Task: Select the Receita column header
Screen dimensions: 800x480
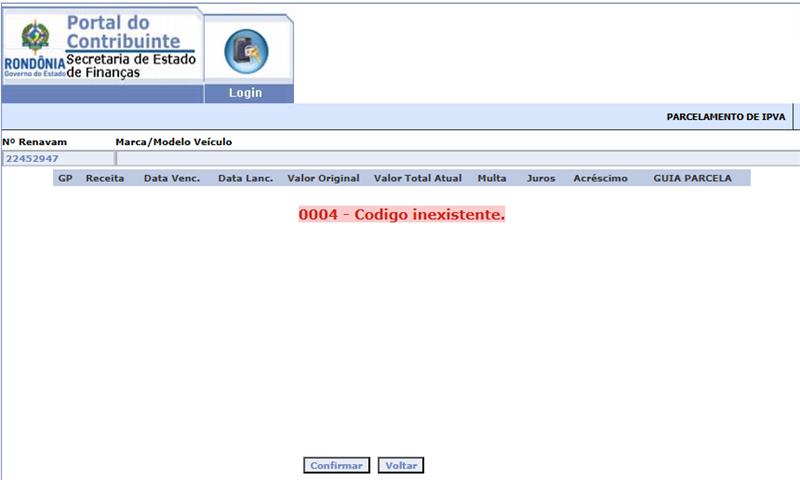Action: click(x=105, y=178)
